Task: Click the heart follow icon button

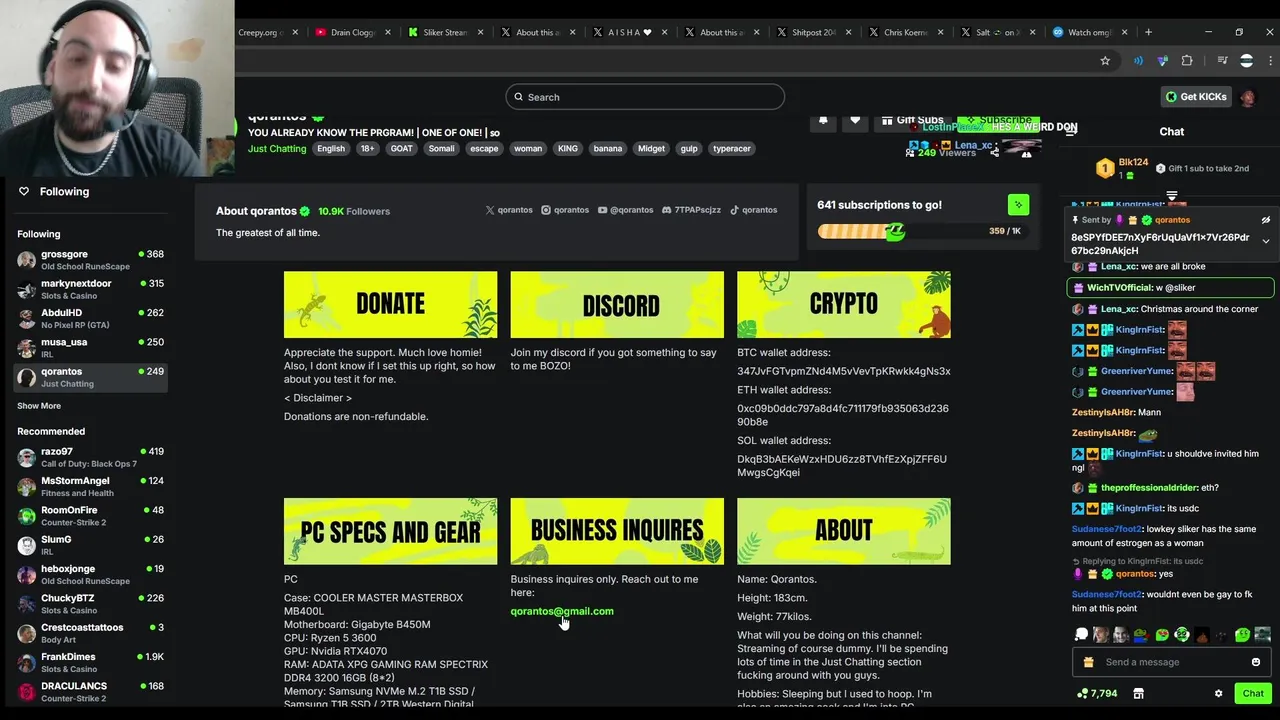Action: pyautogui.click(x=855, y=120)
